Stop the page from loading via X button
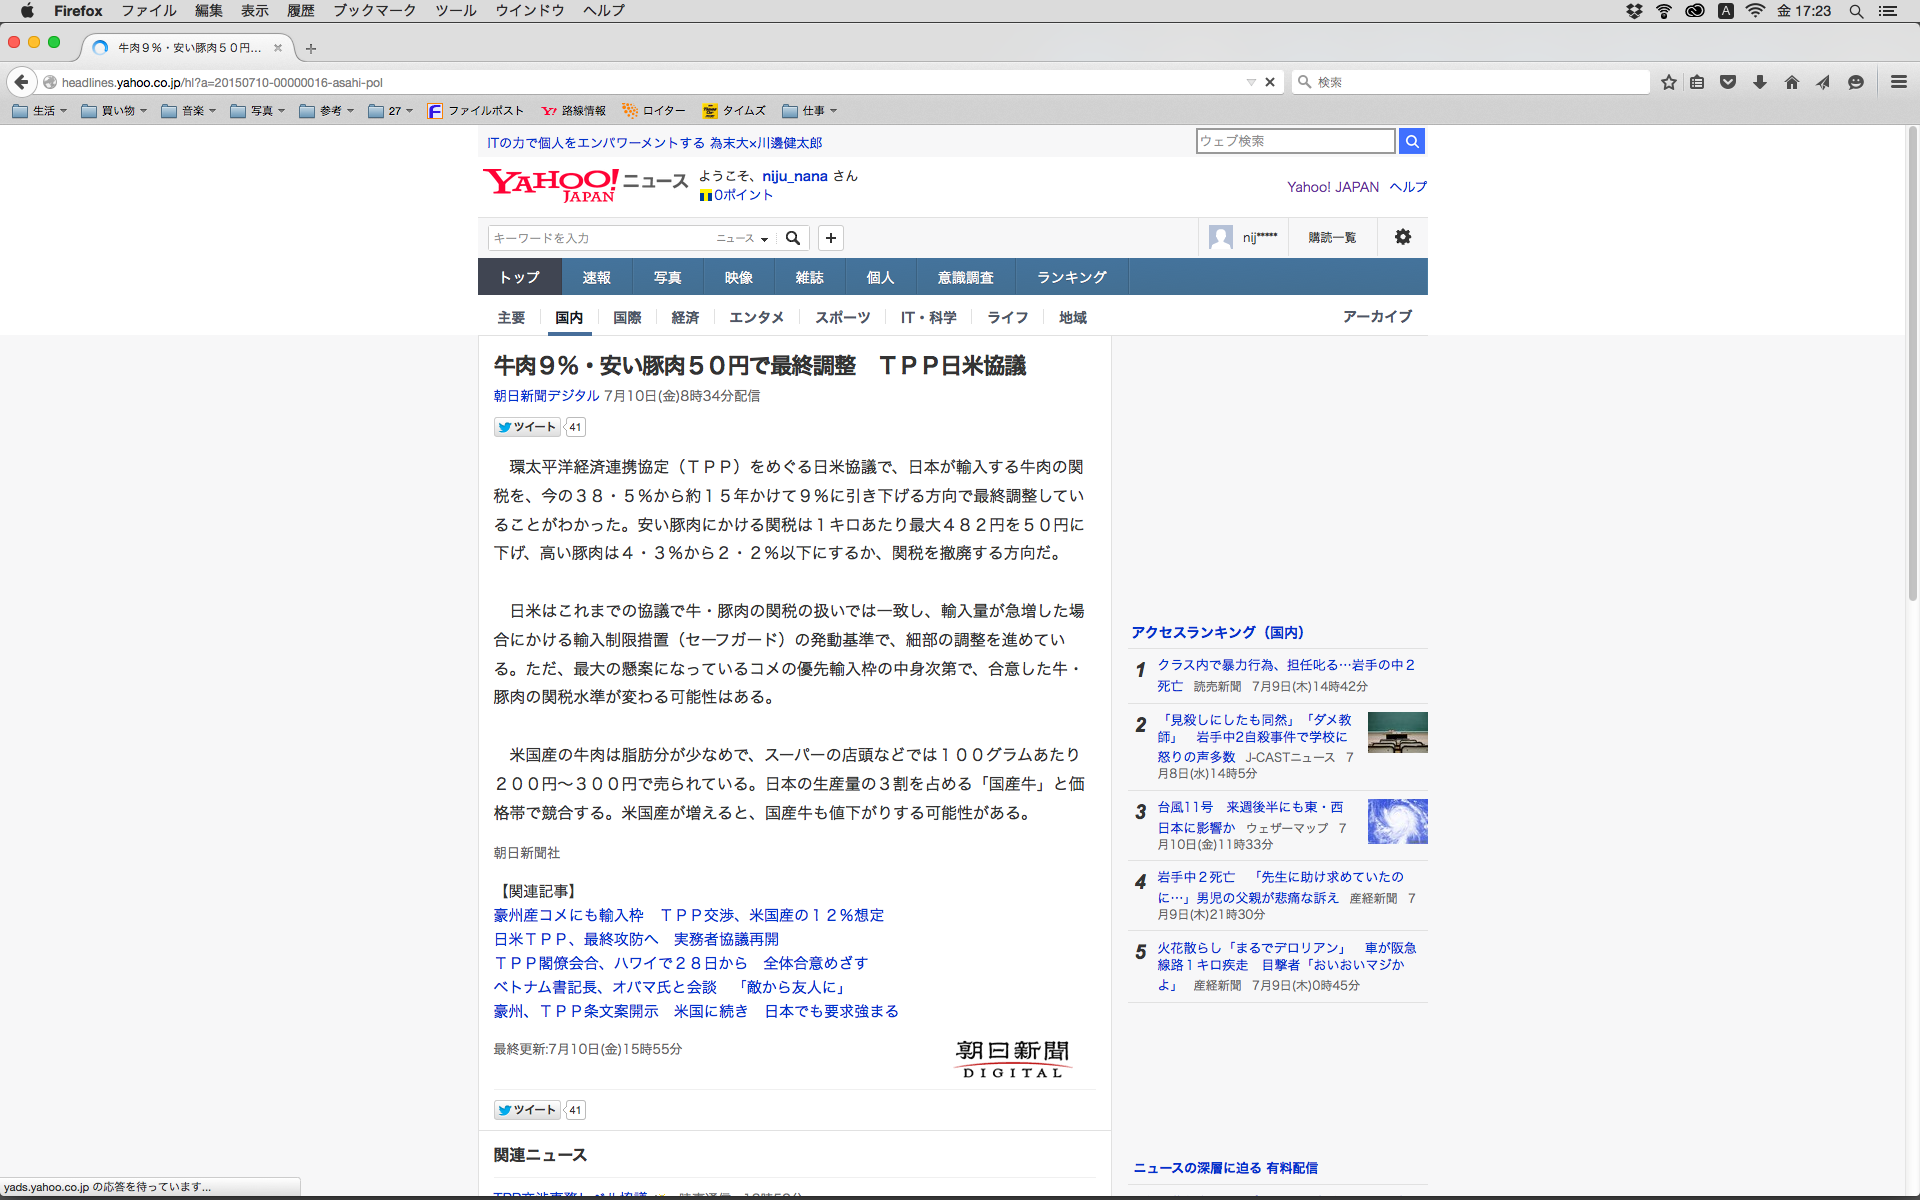The height and width of the screenshot is (1200, 1920). (x=1270, y=82)
